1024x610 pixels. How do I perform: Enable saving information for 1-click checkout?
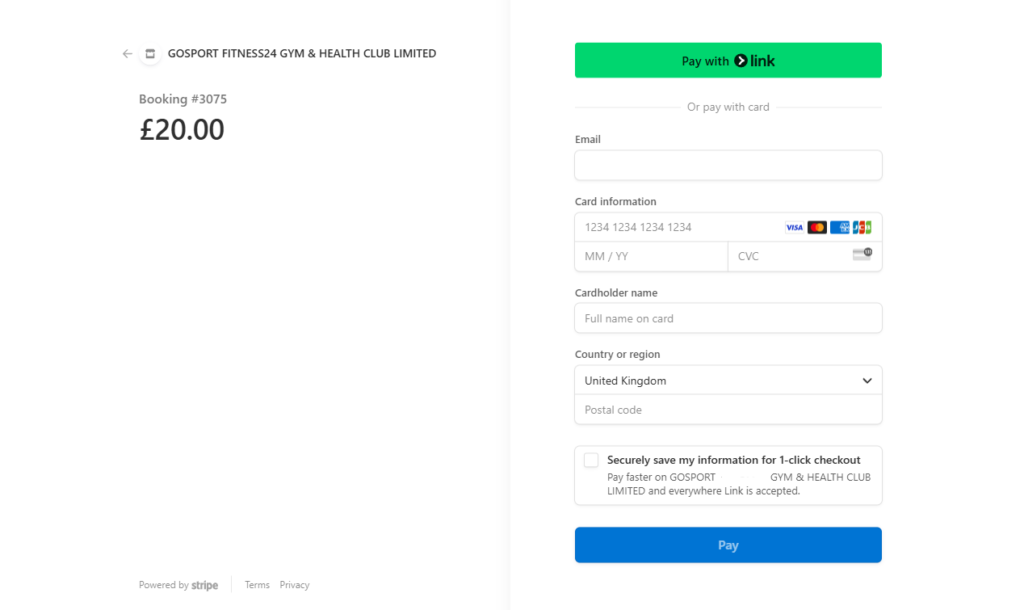(591, 460)
